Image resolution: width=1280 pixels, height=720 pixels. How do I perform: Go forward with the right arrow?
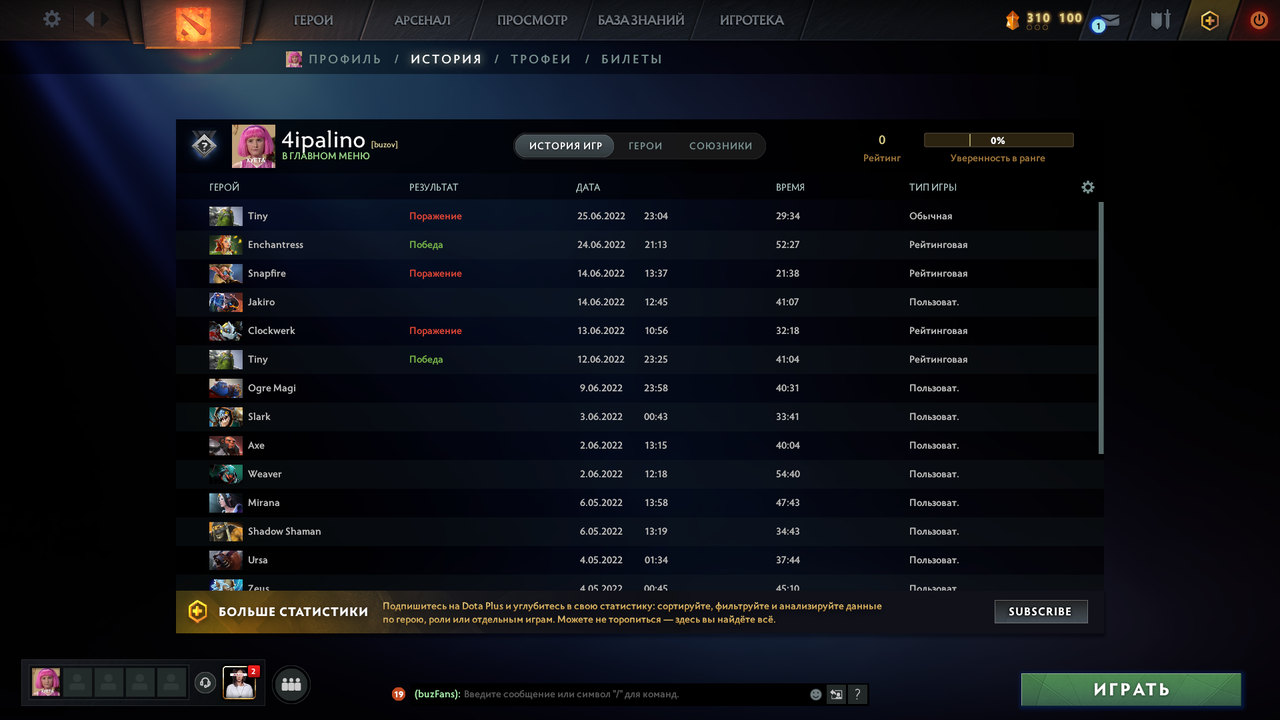(x=106, y=19)
